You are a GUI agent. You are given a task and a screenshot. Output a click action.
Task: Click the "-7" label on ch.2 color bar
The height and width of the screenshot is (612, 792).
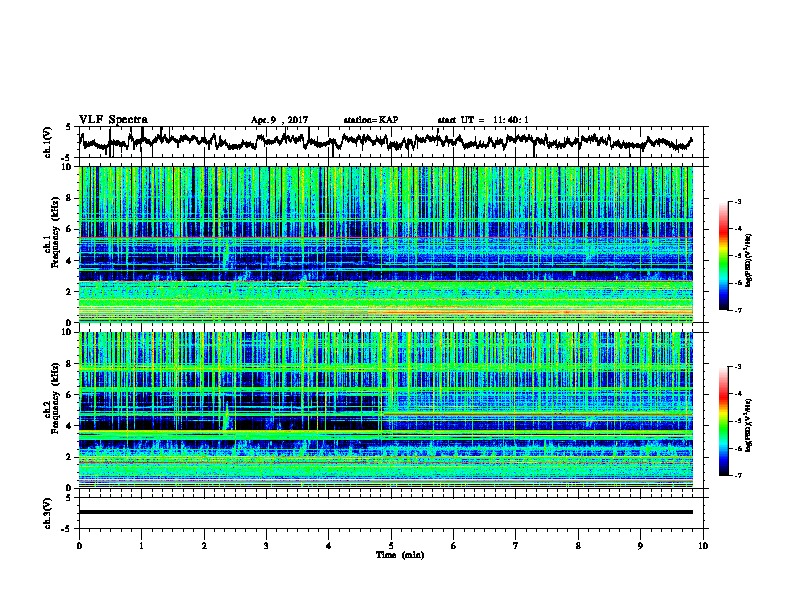click(737, 476)
